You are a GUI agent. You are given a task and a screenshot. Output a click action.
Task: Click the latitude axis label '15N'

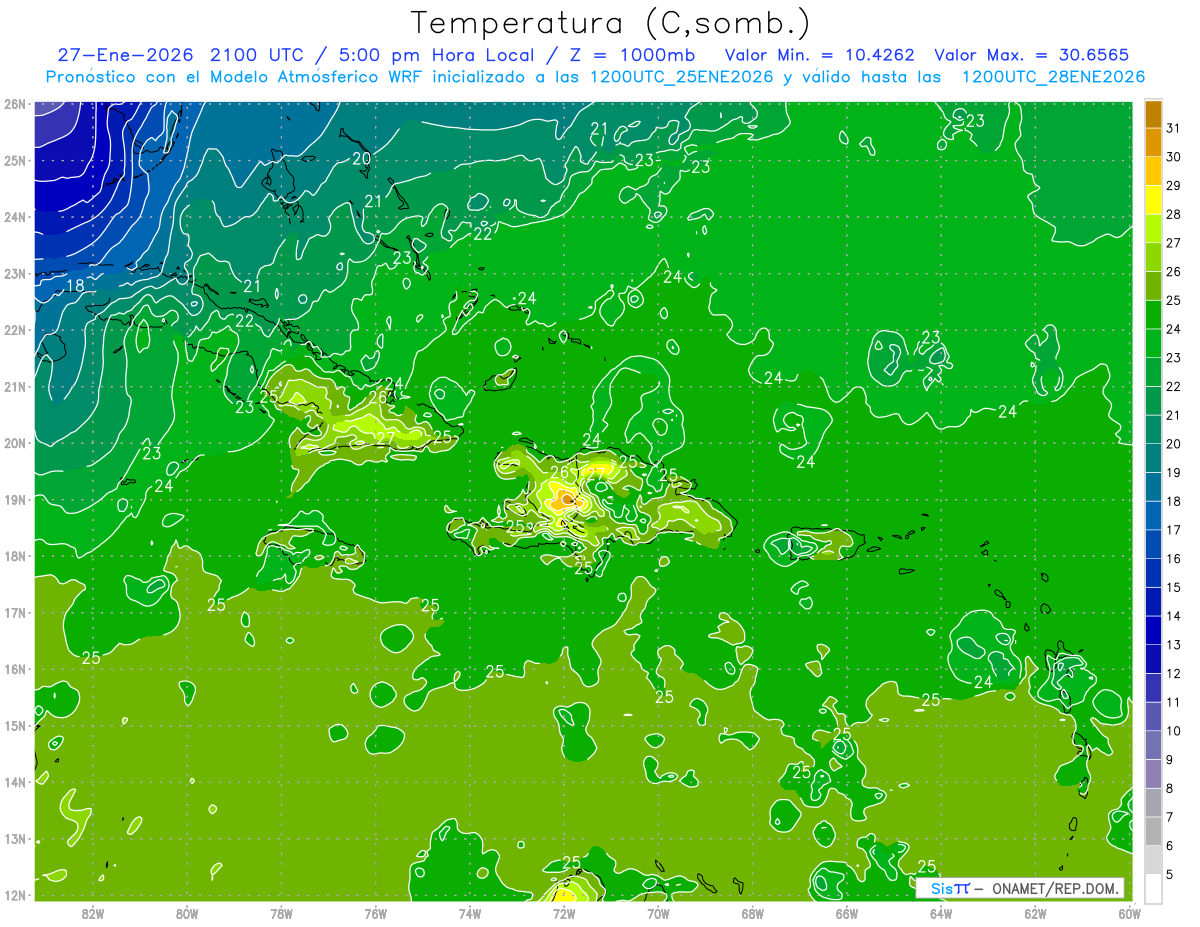click(x=14, y=726)
